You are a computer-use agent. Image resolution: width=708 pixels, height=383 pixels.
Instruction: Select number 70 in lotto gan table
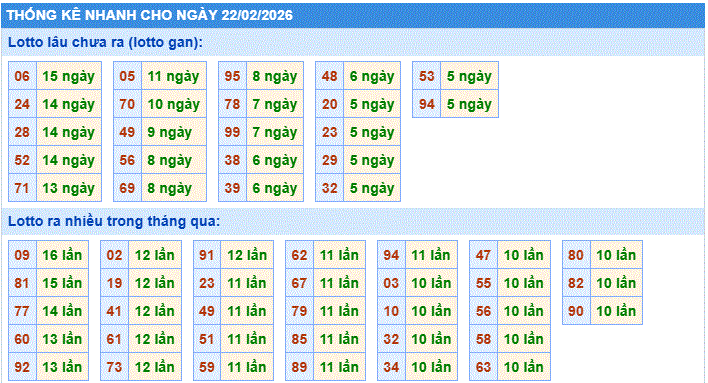[x=127, y=104]
